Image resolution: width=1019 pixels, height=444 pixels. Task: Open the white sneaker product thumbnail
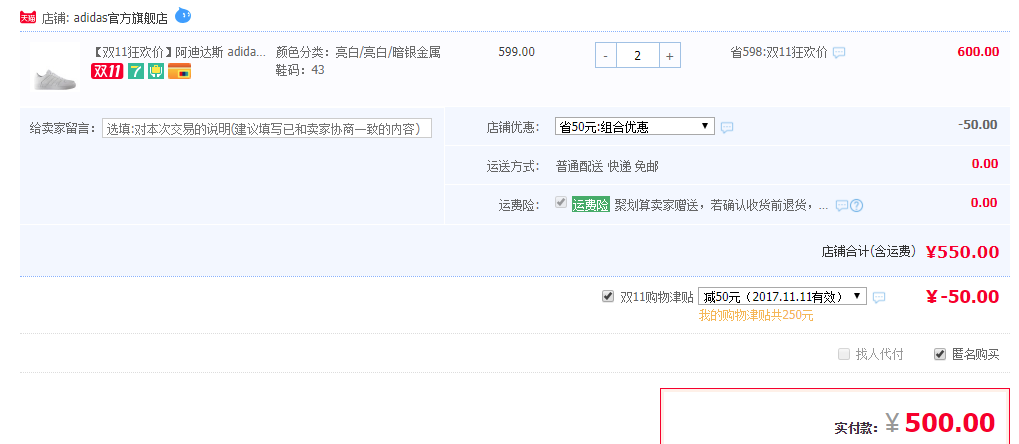pyautogui.click(x=55, y=68)
